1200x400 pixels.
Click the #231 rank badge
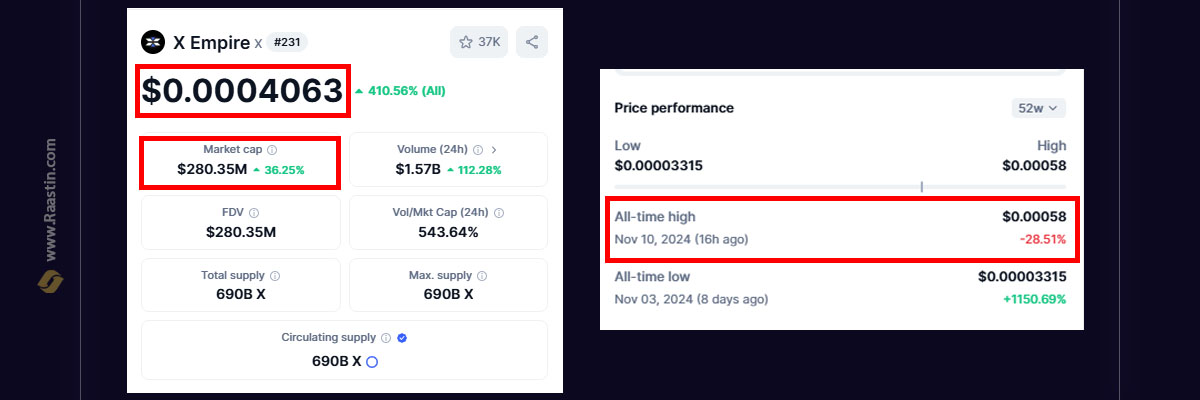pos(287,42)
